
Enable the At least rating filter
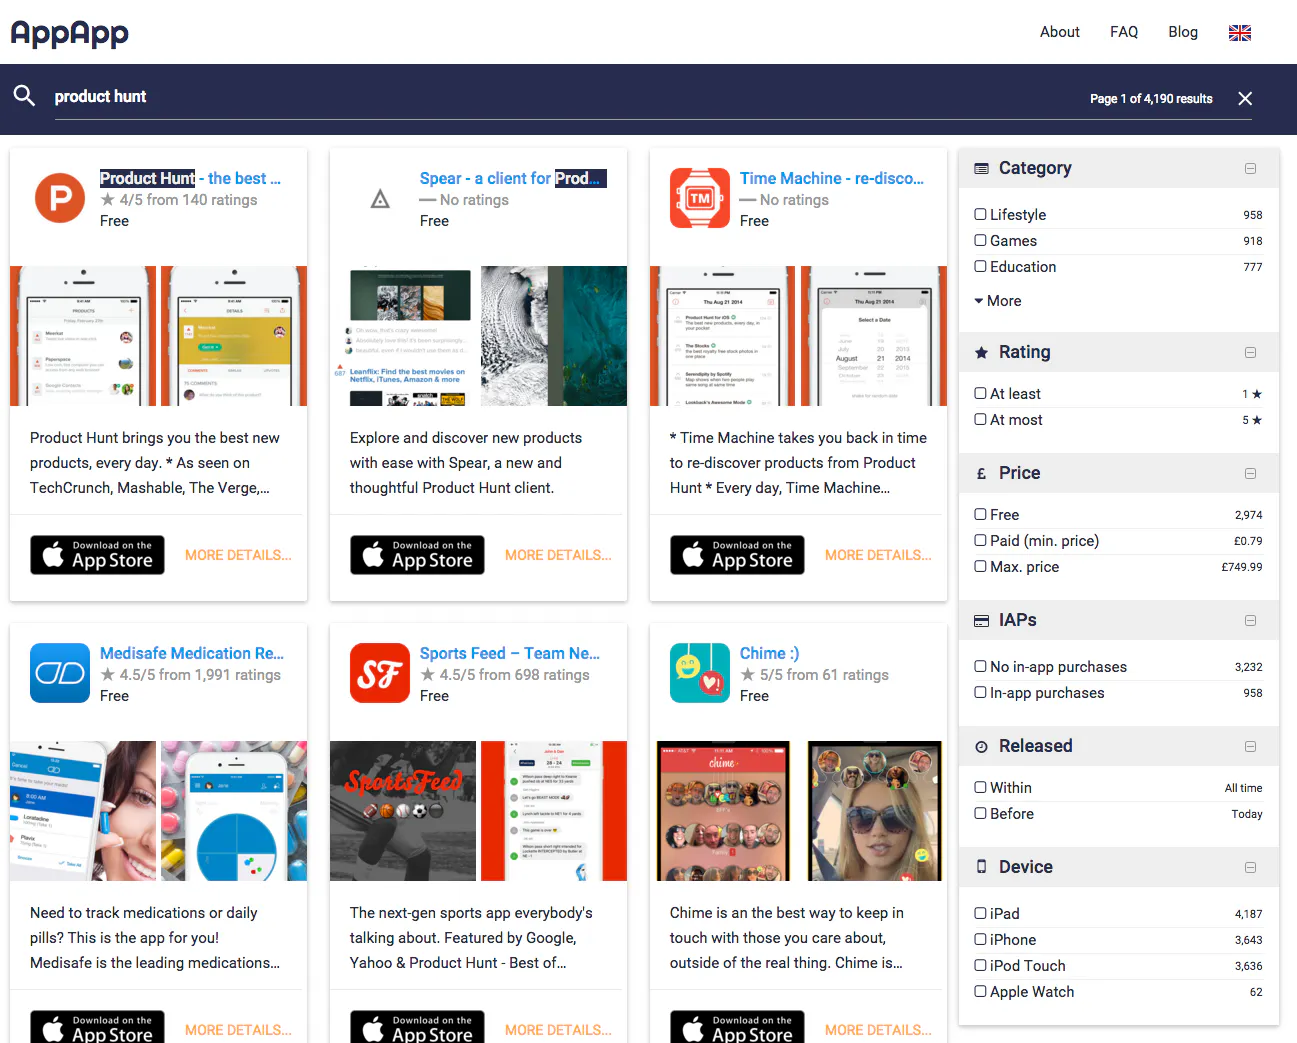[981, 393]
